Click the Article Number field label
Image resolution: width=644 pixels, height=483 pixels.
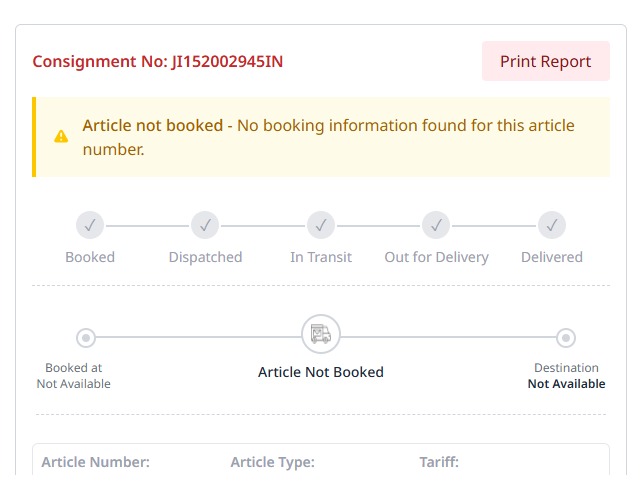[96, 462]
